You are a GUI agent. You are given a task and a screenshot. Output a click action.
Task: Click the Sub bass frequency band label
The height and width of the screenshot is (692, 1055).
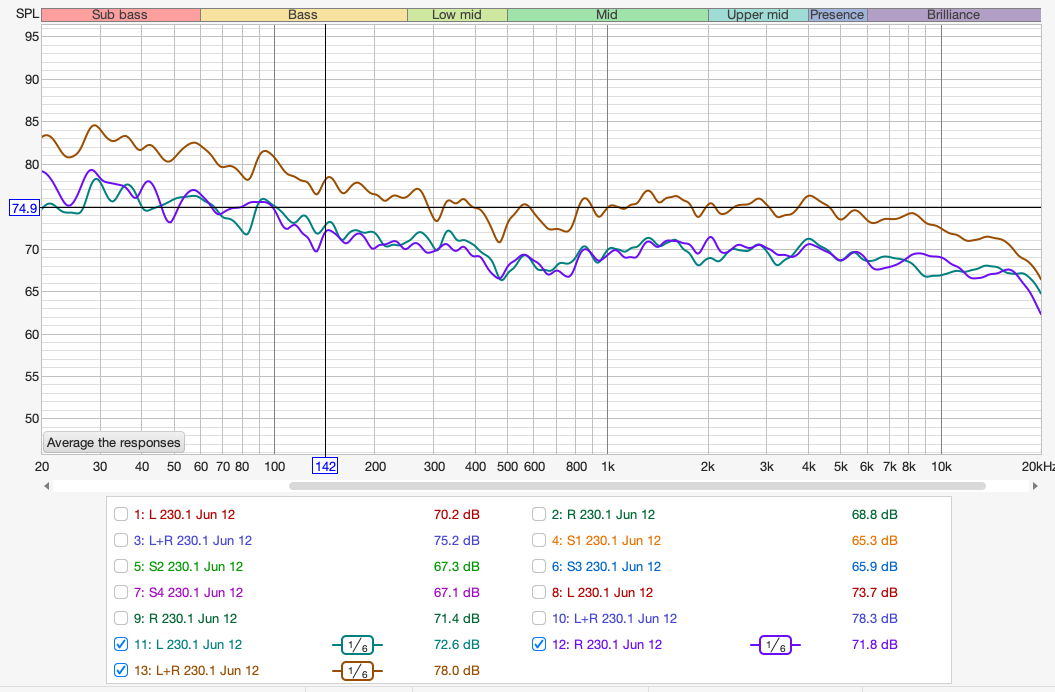[x=120, y=15]
